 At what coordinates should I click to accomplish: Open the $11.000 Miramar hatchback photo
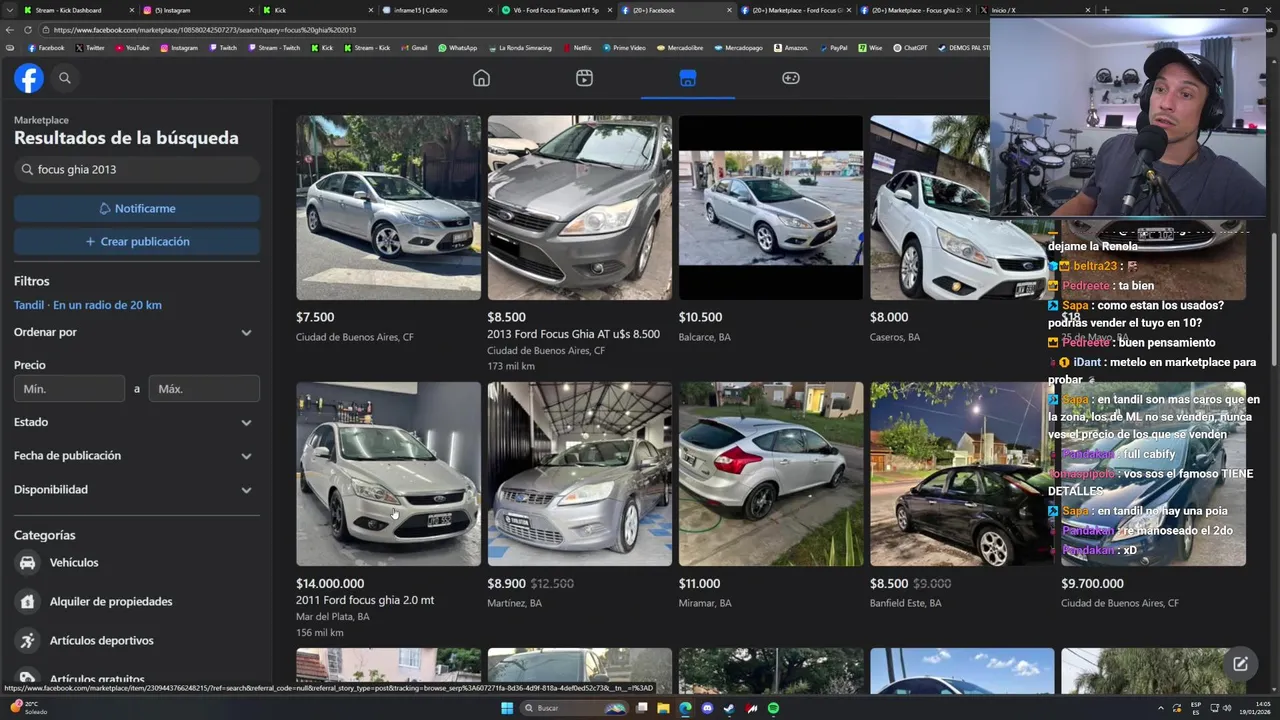coord(771,474)
